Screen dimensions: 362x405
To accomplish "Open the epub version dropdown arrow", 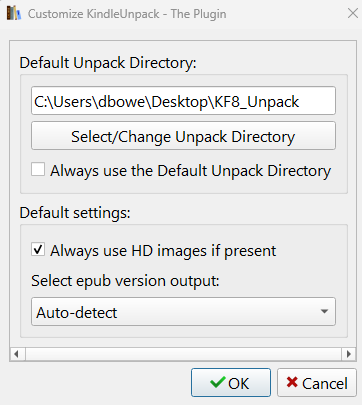I will [x=324, y=311].
